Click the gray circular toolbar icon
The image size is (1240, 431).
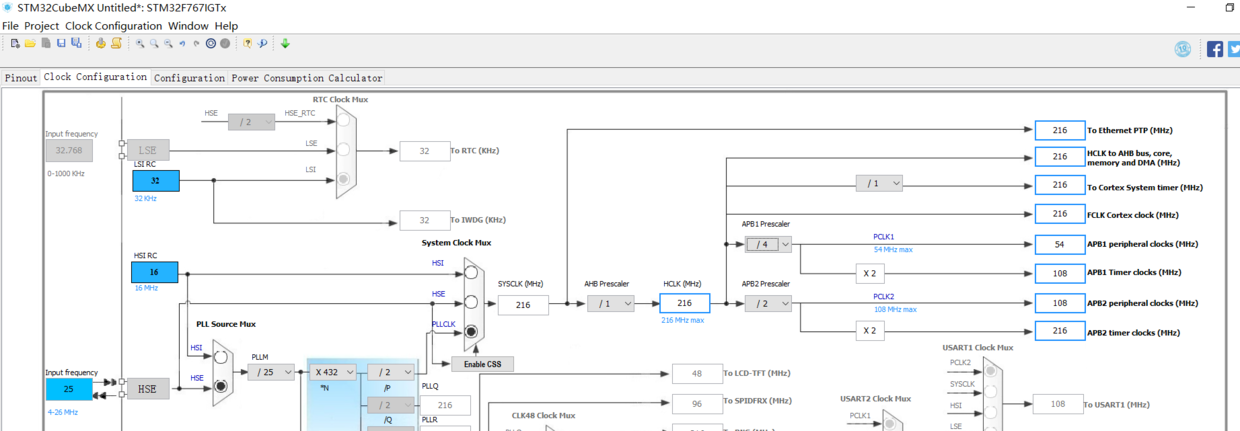(225, 44)
